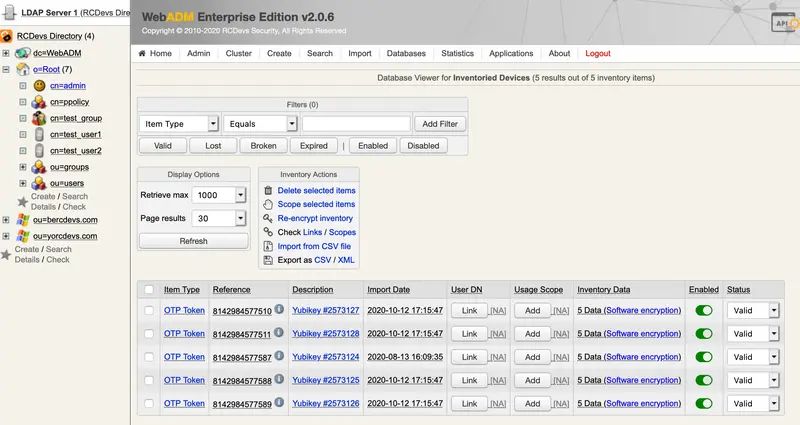Open the Databases menu
The height and width of the screenshot is (425, 800).
(x=406, y=53)
